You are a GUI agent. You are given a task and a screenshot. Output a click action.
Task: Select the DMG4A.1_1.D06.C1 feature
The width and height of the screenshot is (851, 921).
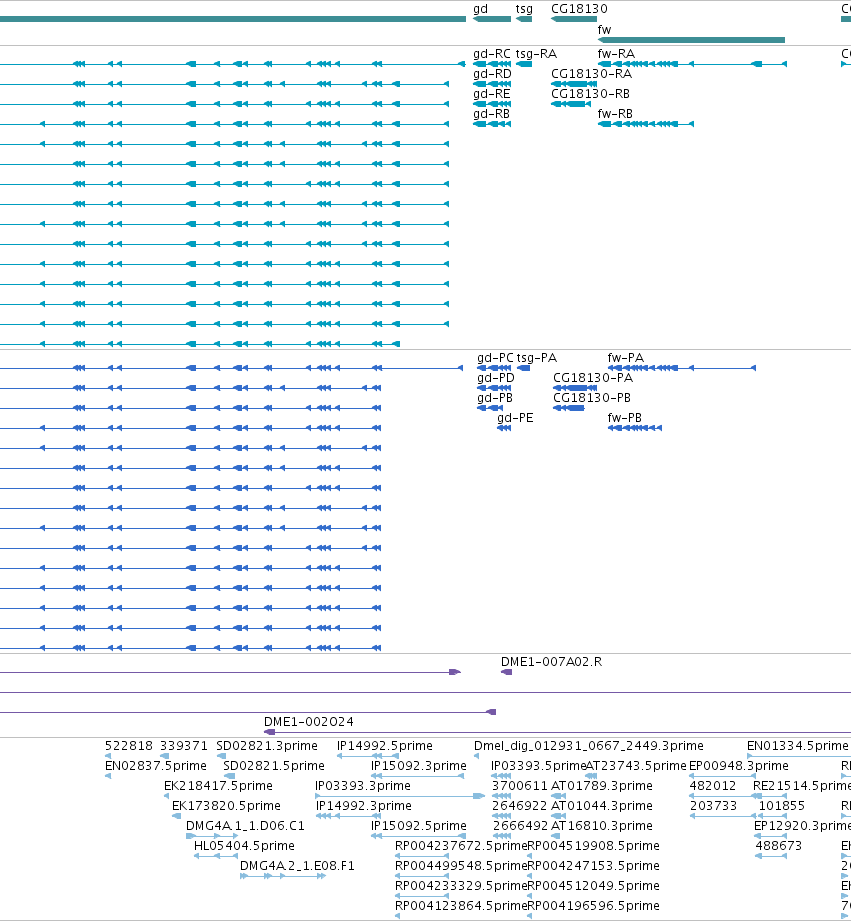(x=211, y=836)
